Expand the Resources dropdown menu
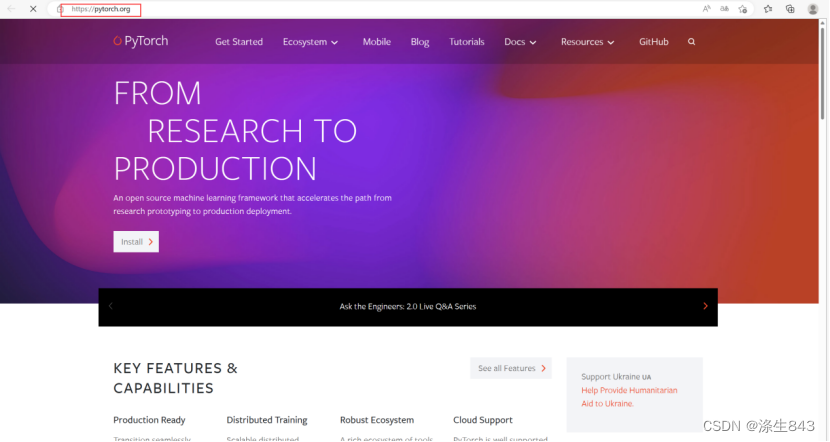The width and height of the screenshot is (830, 442). click(x=588, y=42)
